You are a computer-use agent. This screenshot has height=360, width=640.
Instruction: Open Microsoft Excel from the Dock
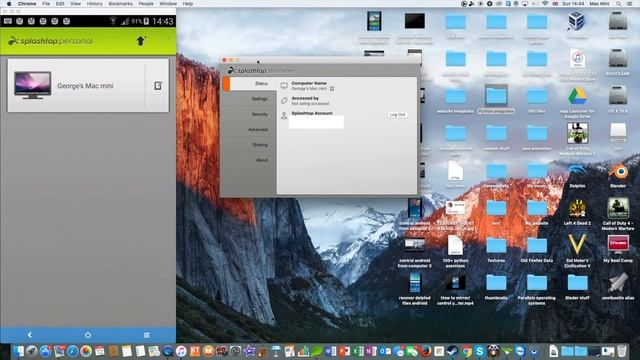(x=358, y=351)
